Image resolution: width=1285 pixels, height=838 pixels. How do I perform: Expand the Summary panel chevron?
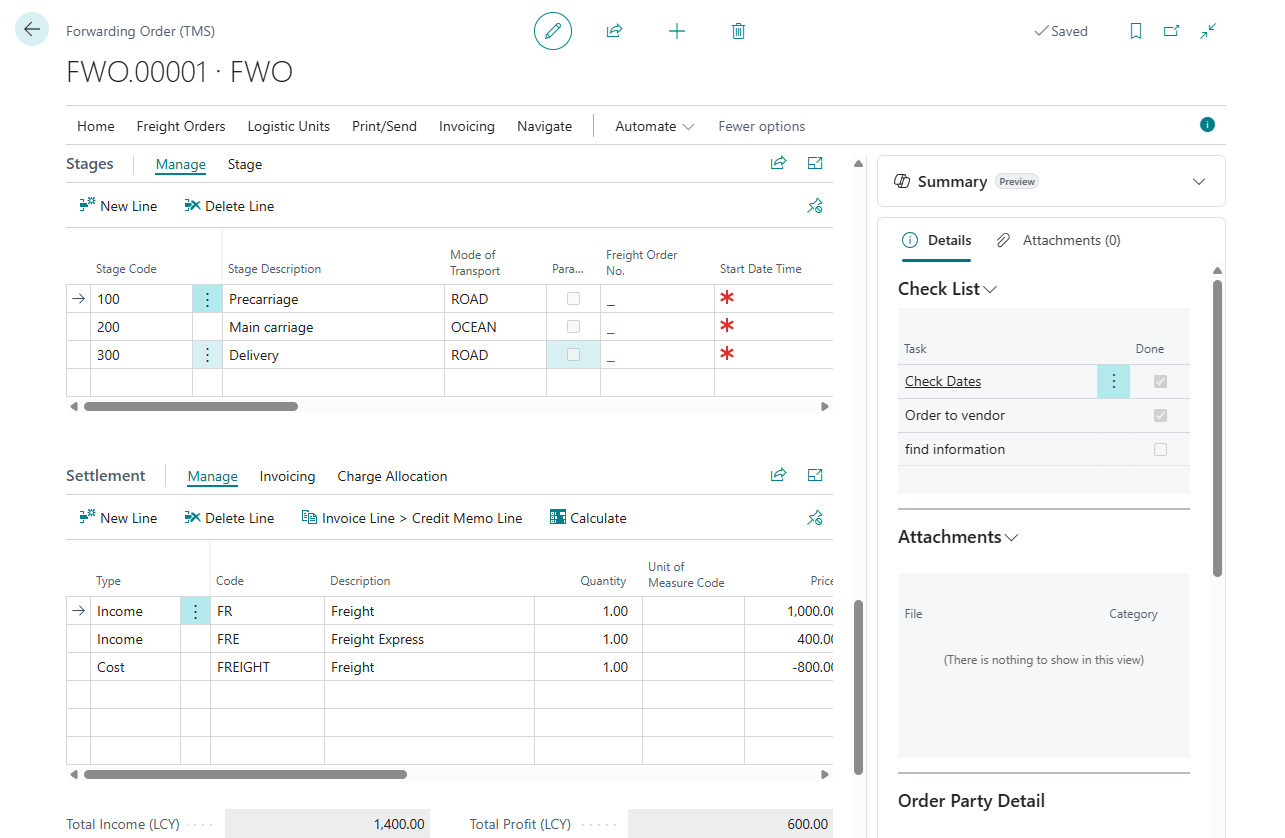coord(1199,181)
